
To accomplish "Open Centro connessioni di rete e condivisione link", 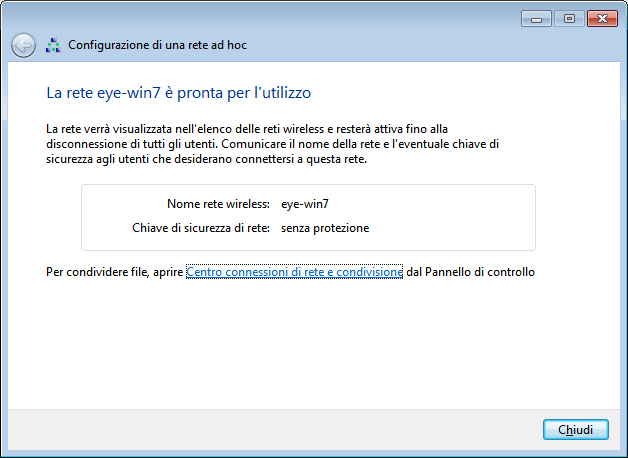I will (x=294, y=272).
